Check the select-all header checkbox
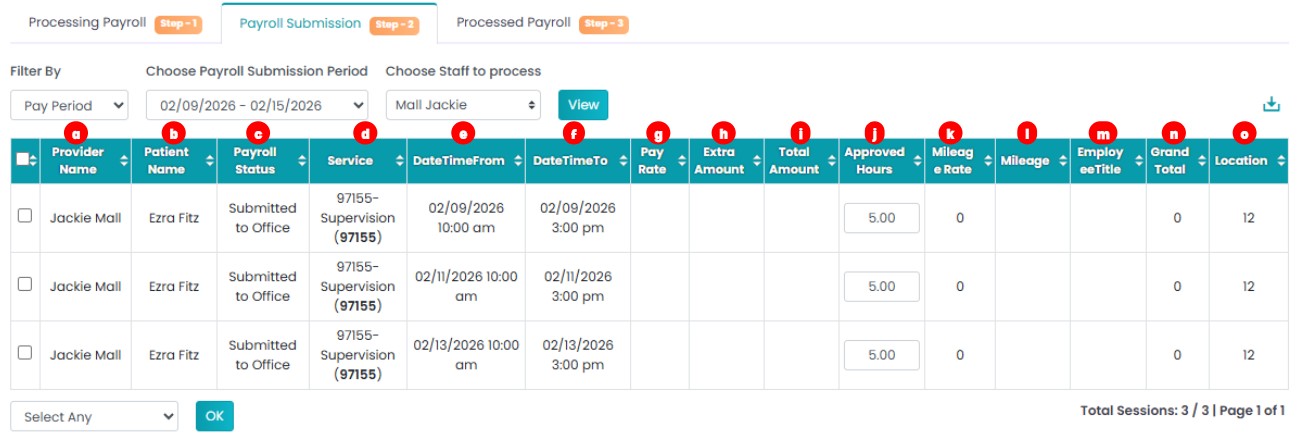Image resolution: width=1299 pixels, height=439 pixels. coord(23,160)
